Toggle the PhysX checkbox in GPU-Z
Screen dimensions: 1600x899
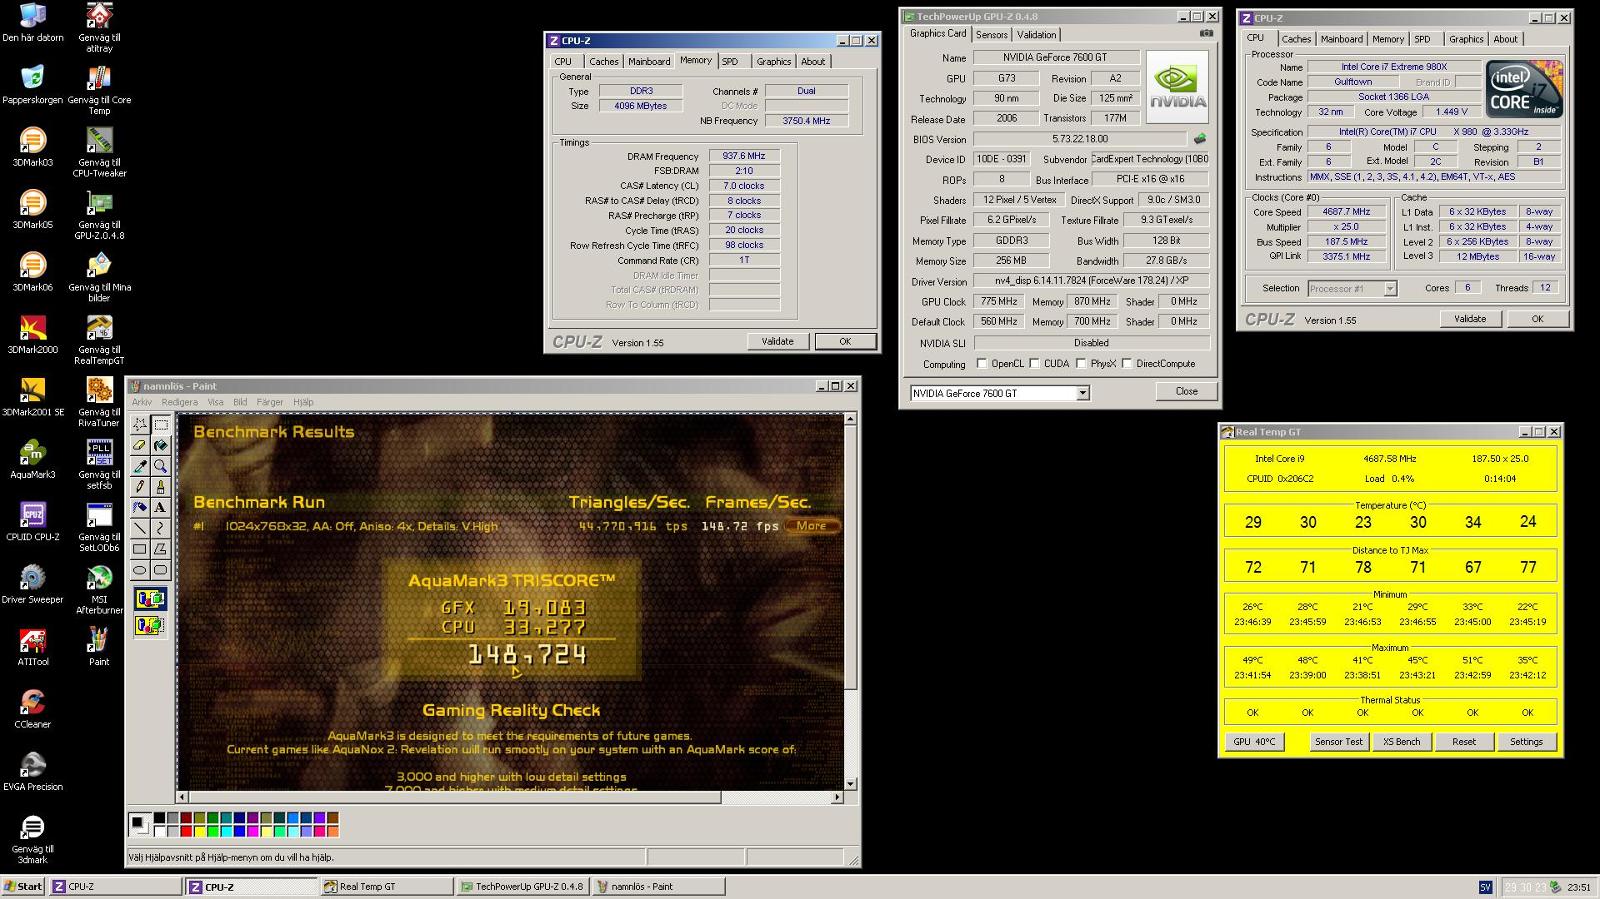pos(1081,364)
